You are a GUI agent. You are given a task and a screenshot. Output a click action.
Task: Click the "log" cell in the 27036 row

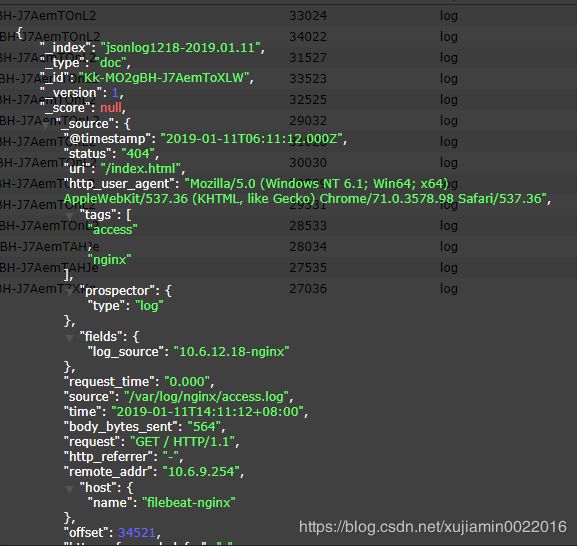[449, 288]
